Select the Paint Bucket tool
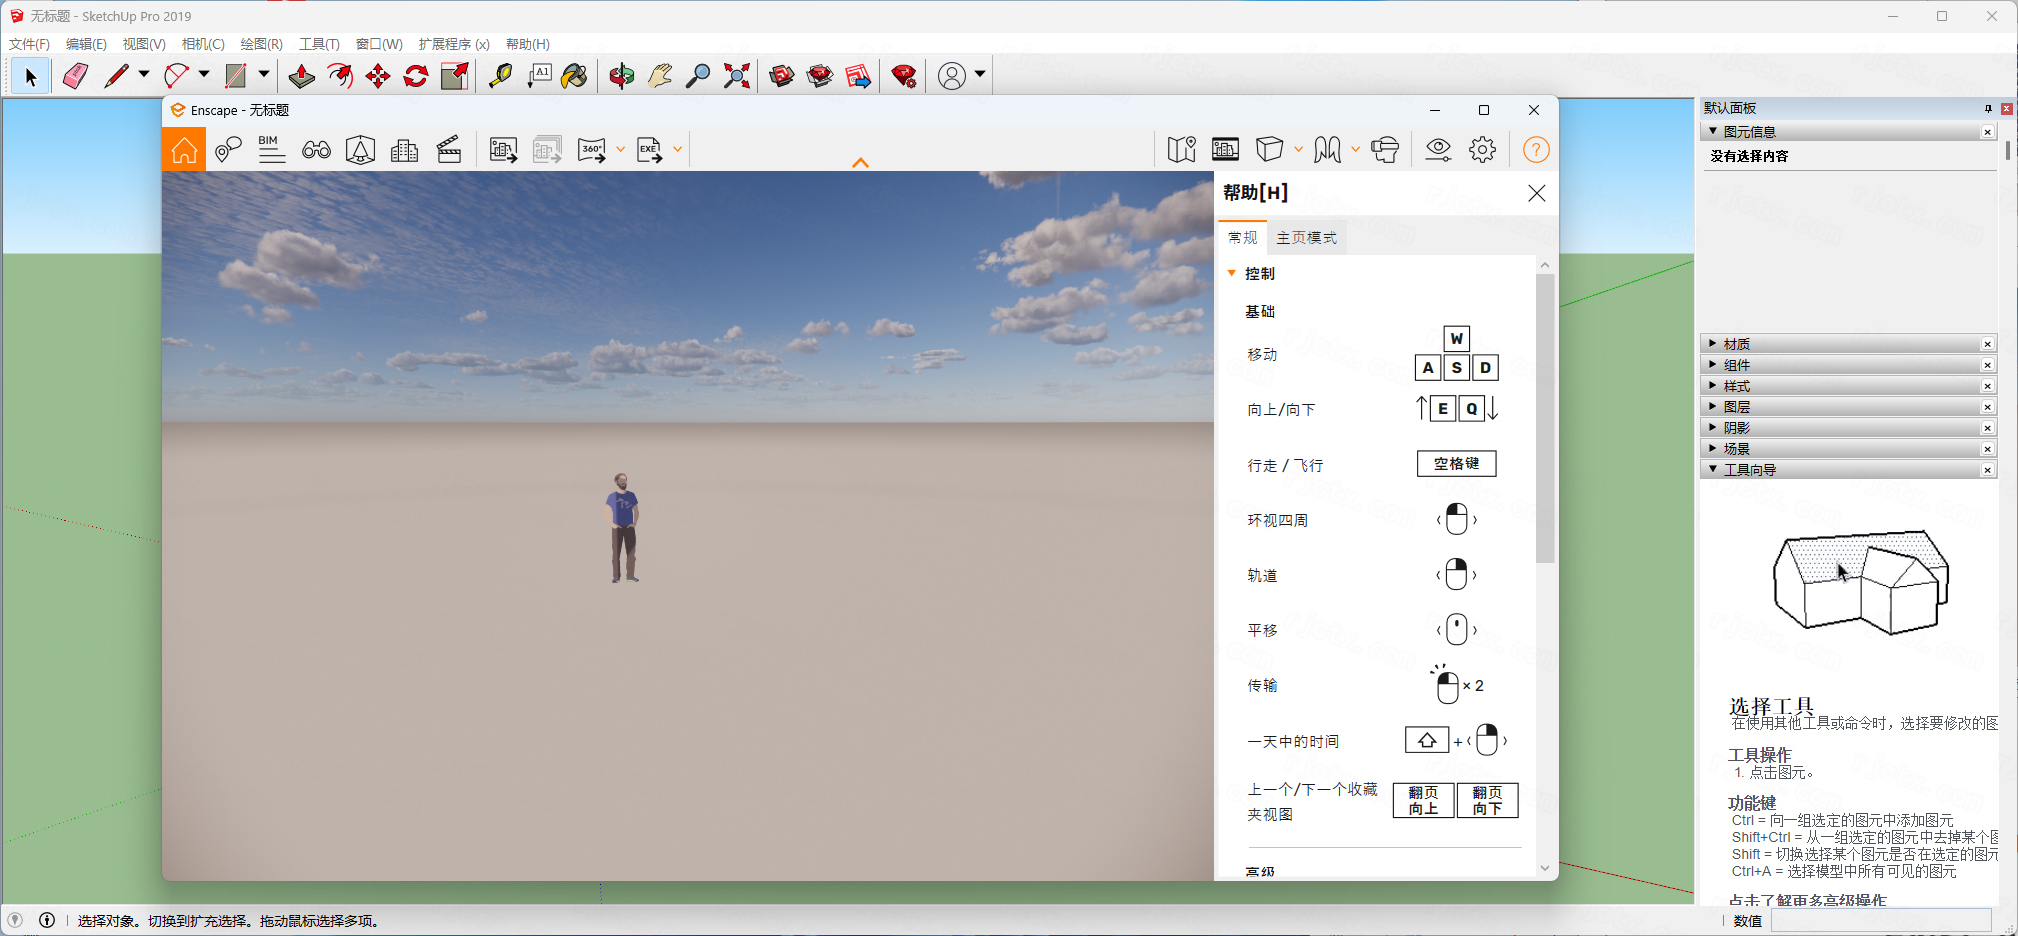 (x=575, y=76)
